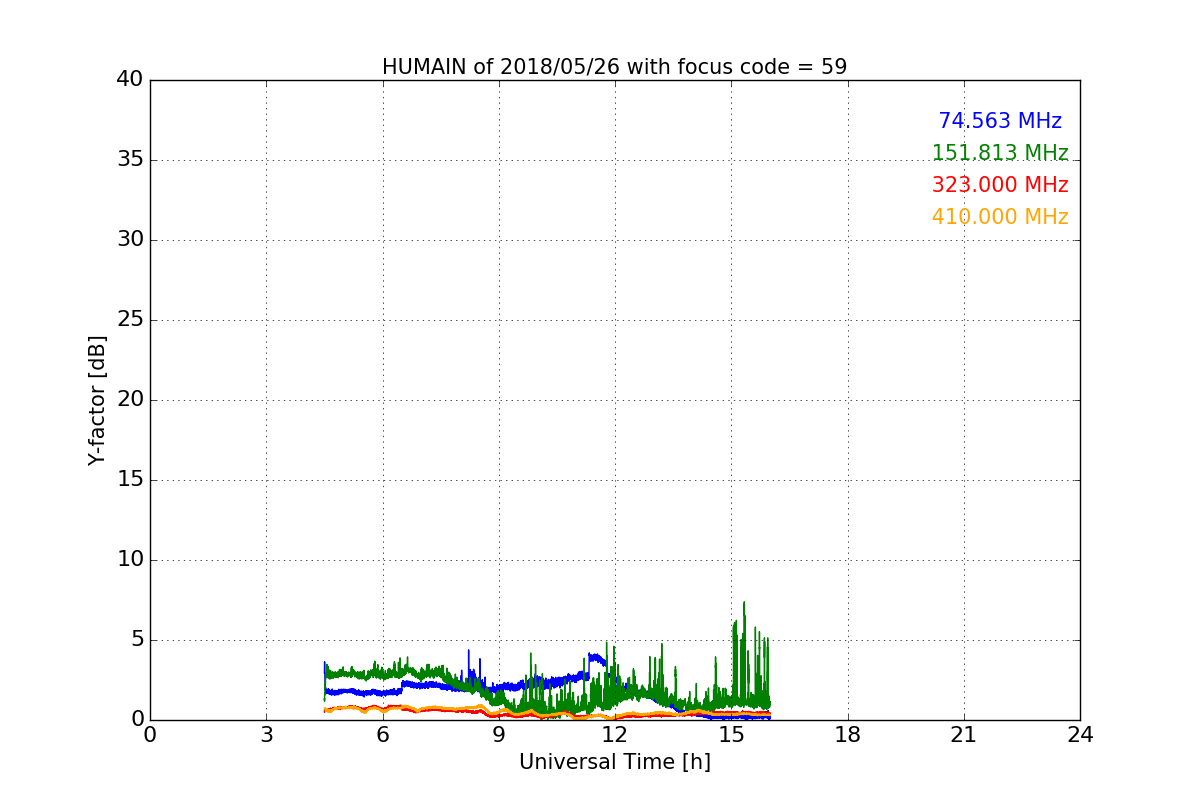Viewport: 1200px width, 800px height.
Task: Select the green 151.813 MHz legend label
Action: point(1000,153)
